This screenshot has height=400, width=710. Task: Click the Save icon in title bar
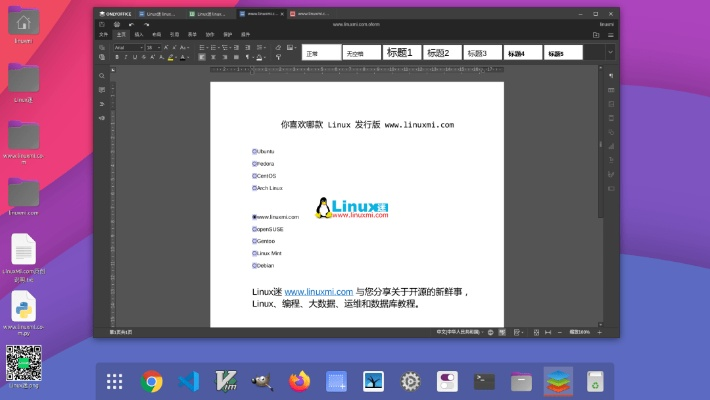(x=102, y=24)
